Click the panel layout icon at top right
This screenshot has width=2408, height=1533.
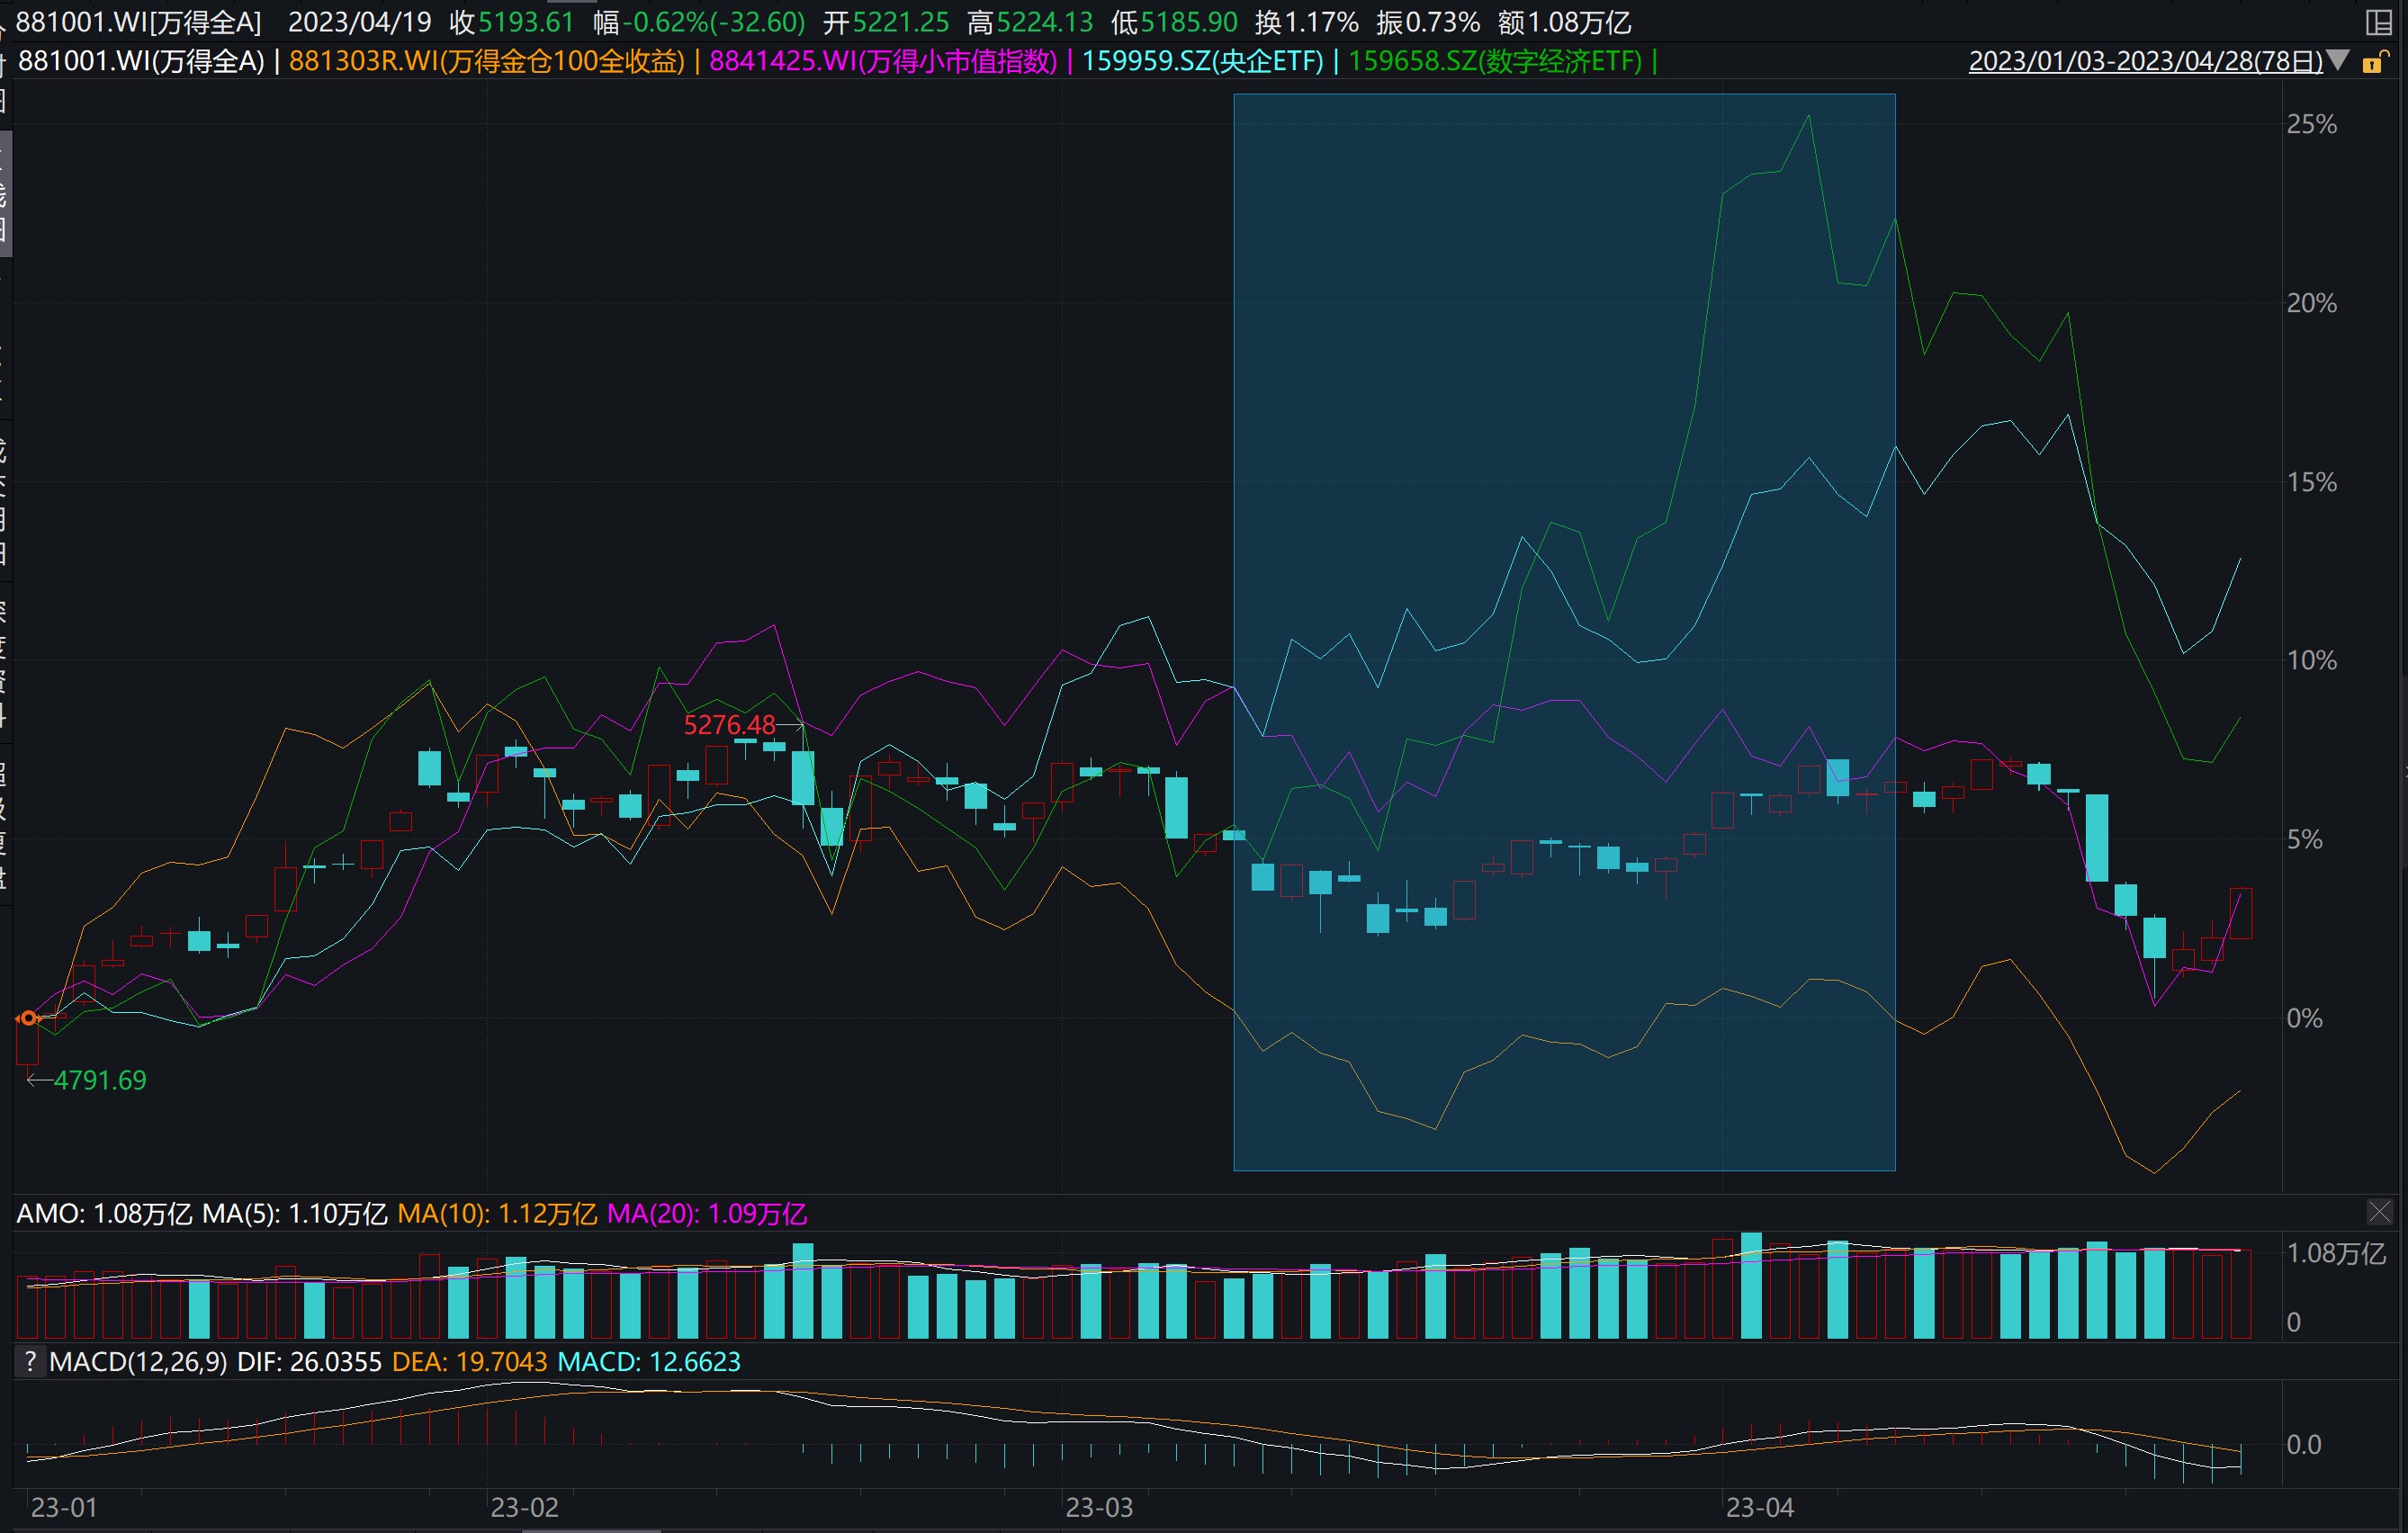pyautogui.click(x=2378, y=22)
